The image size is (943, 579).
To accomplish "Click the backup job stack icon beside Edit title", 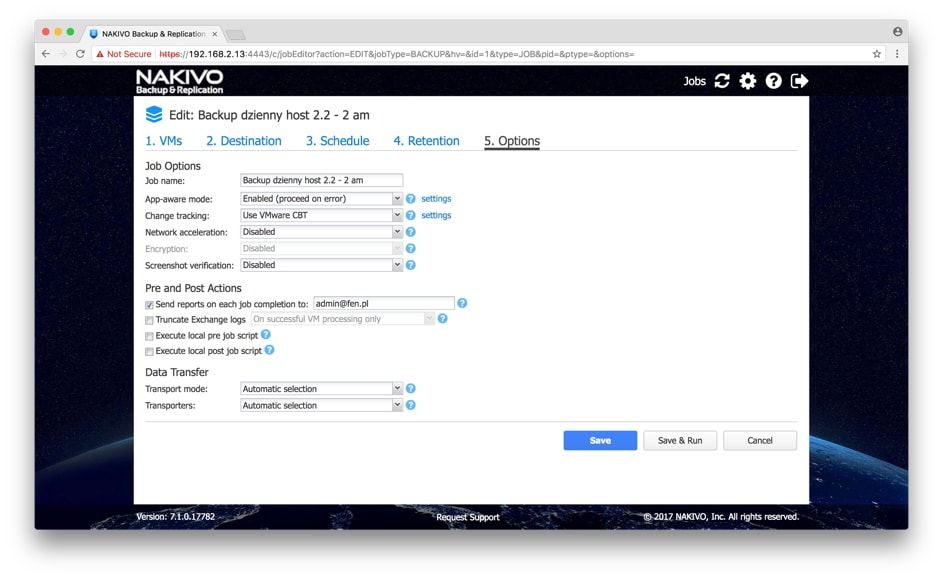I will coord(154,114).
